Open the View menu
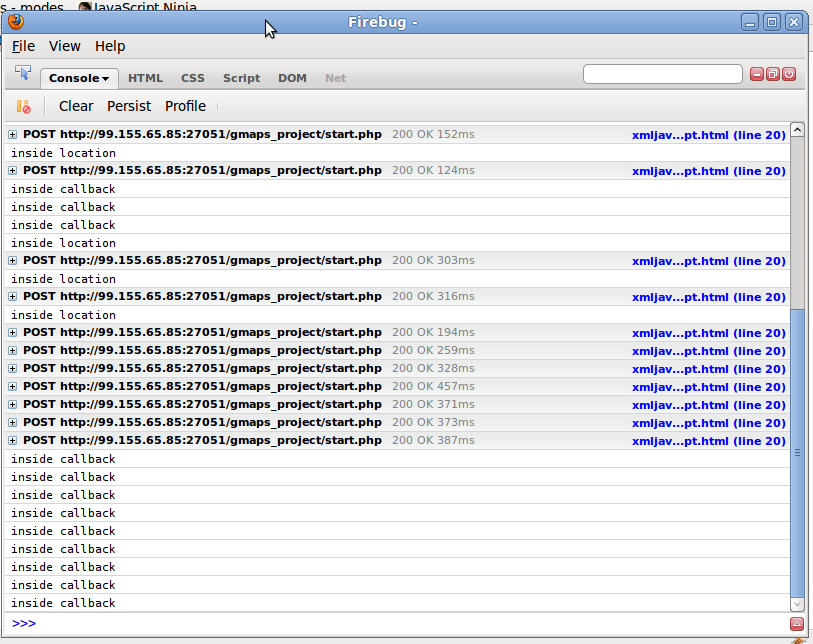813x644 pixels. 65,46
